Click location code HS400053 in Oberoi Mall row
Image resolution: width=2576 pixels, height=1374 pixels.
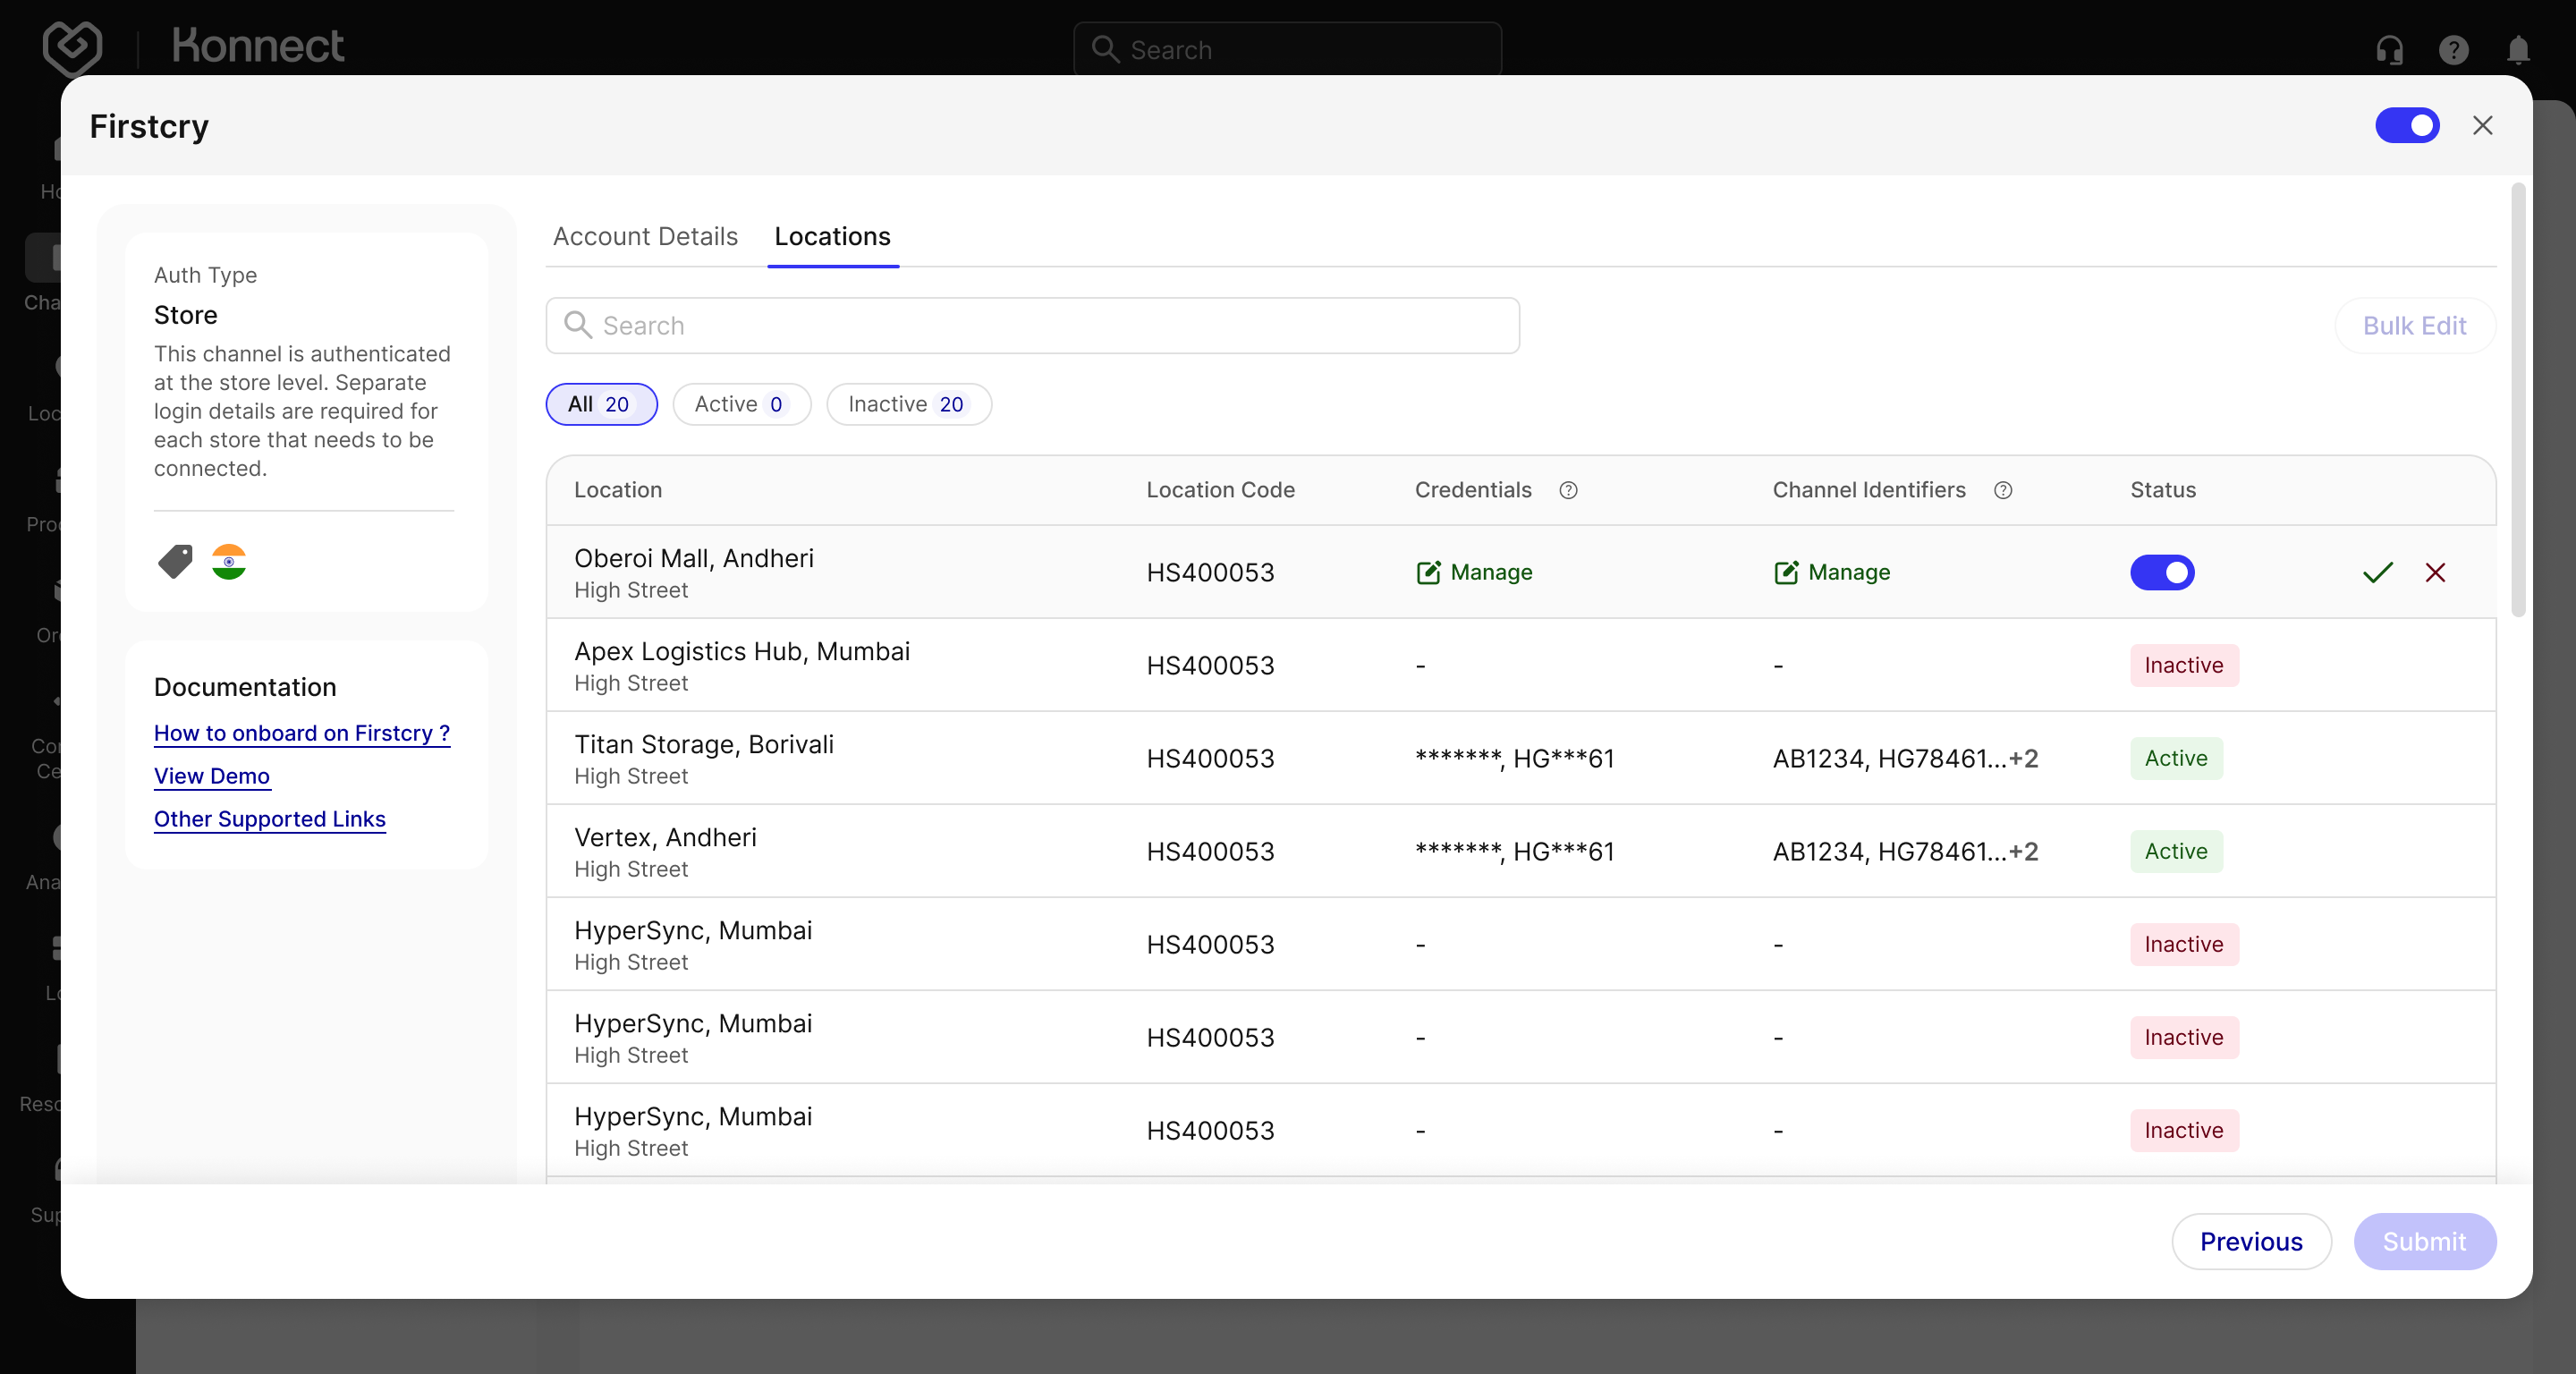tap(1210, 572)
